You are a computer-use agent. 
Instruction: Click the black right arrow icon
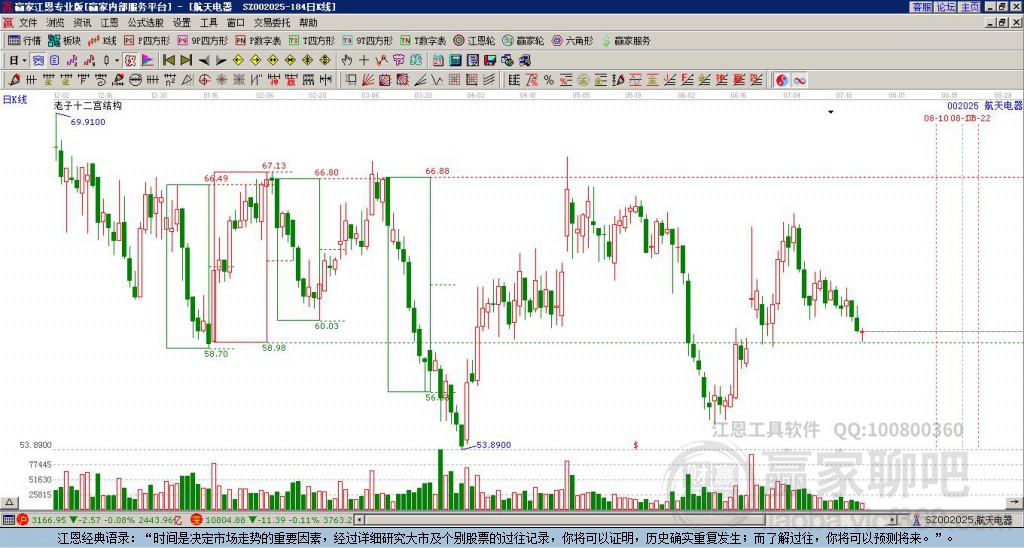click(x=221, y=61)
